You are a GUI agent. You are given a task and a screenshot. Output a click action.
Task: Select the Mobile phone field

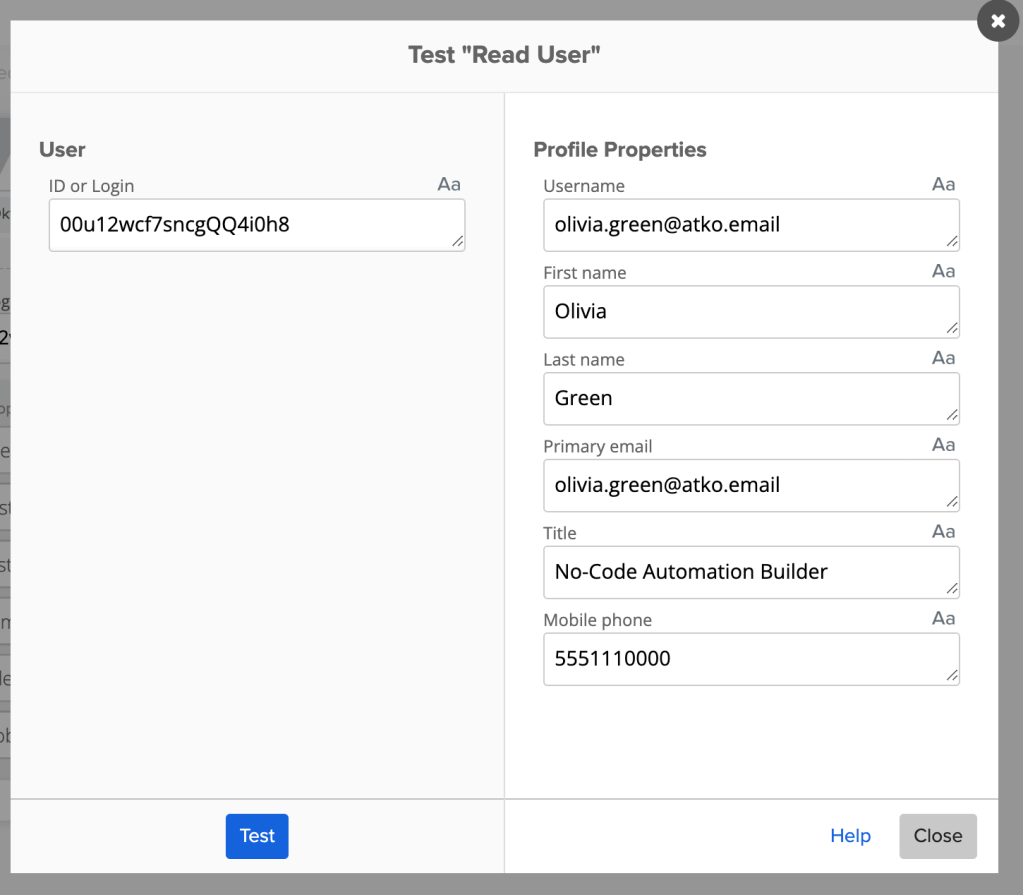[750, 660]
